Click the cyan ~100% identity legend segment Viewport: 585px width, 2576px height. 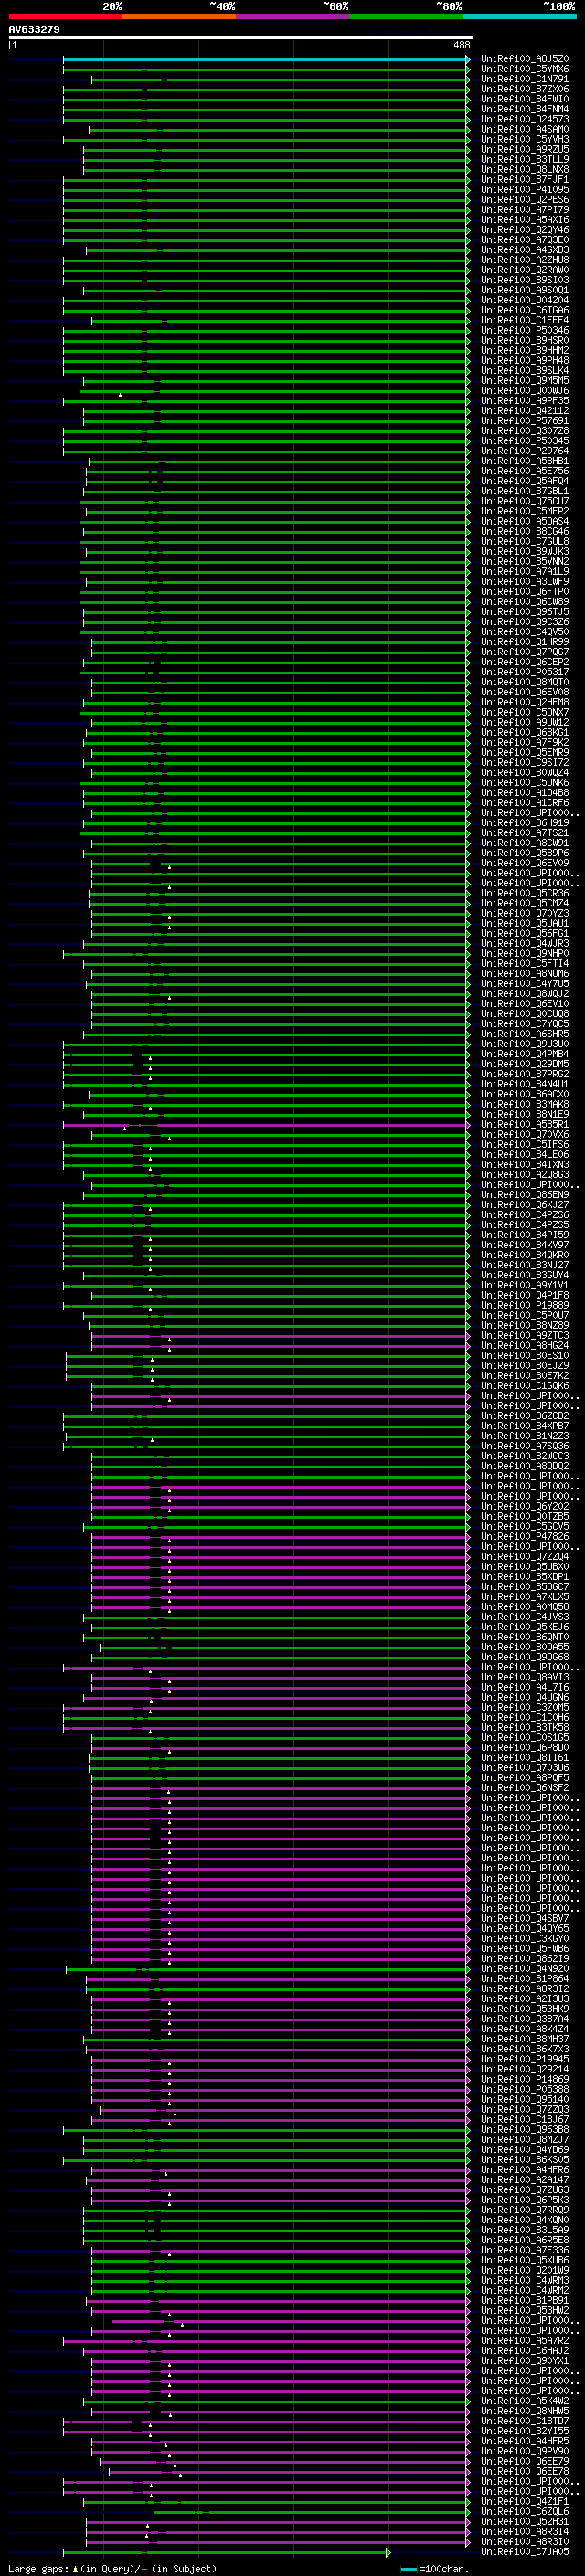click(x=519, y=16)
